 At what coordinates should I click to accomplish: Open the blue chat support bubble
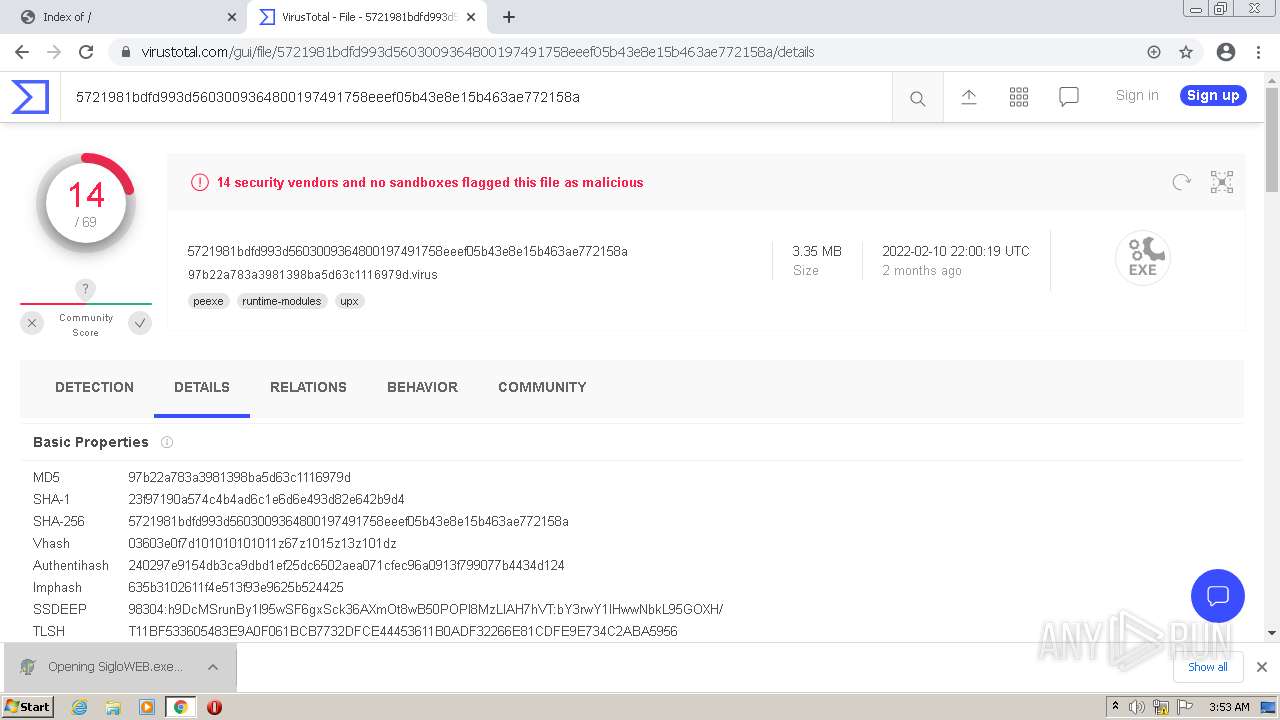coord(1218,596)
